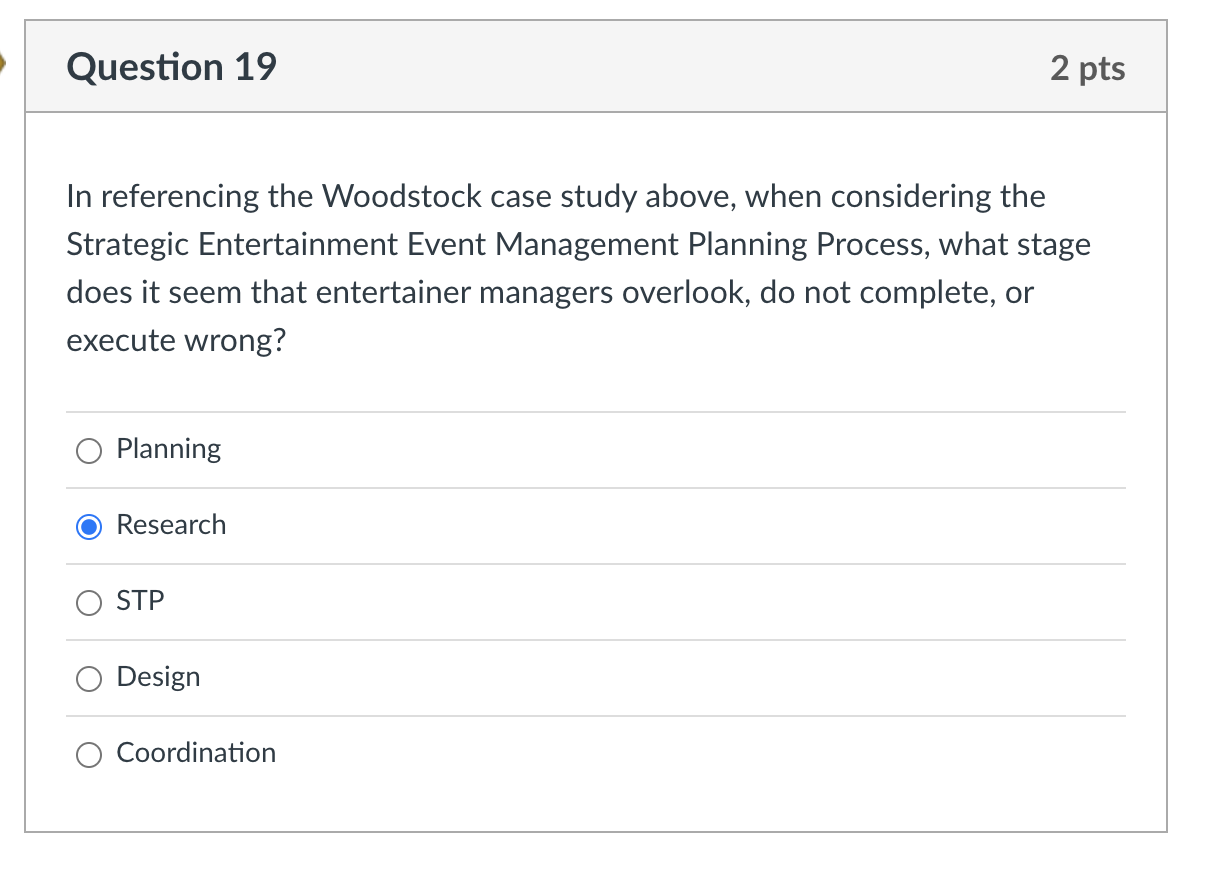Click the yellow question flag marker
This screenshot has height=874, width=1210.
(4, 62)
